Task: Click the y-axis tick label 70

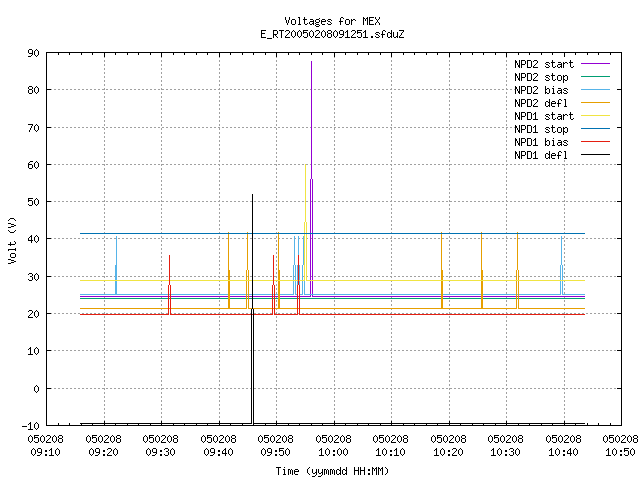Action: (x=33, y=128)
